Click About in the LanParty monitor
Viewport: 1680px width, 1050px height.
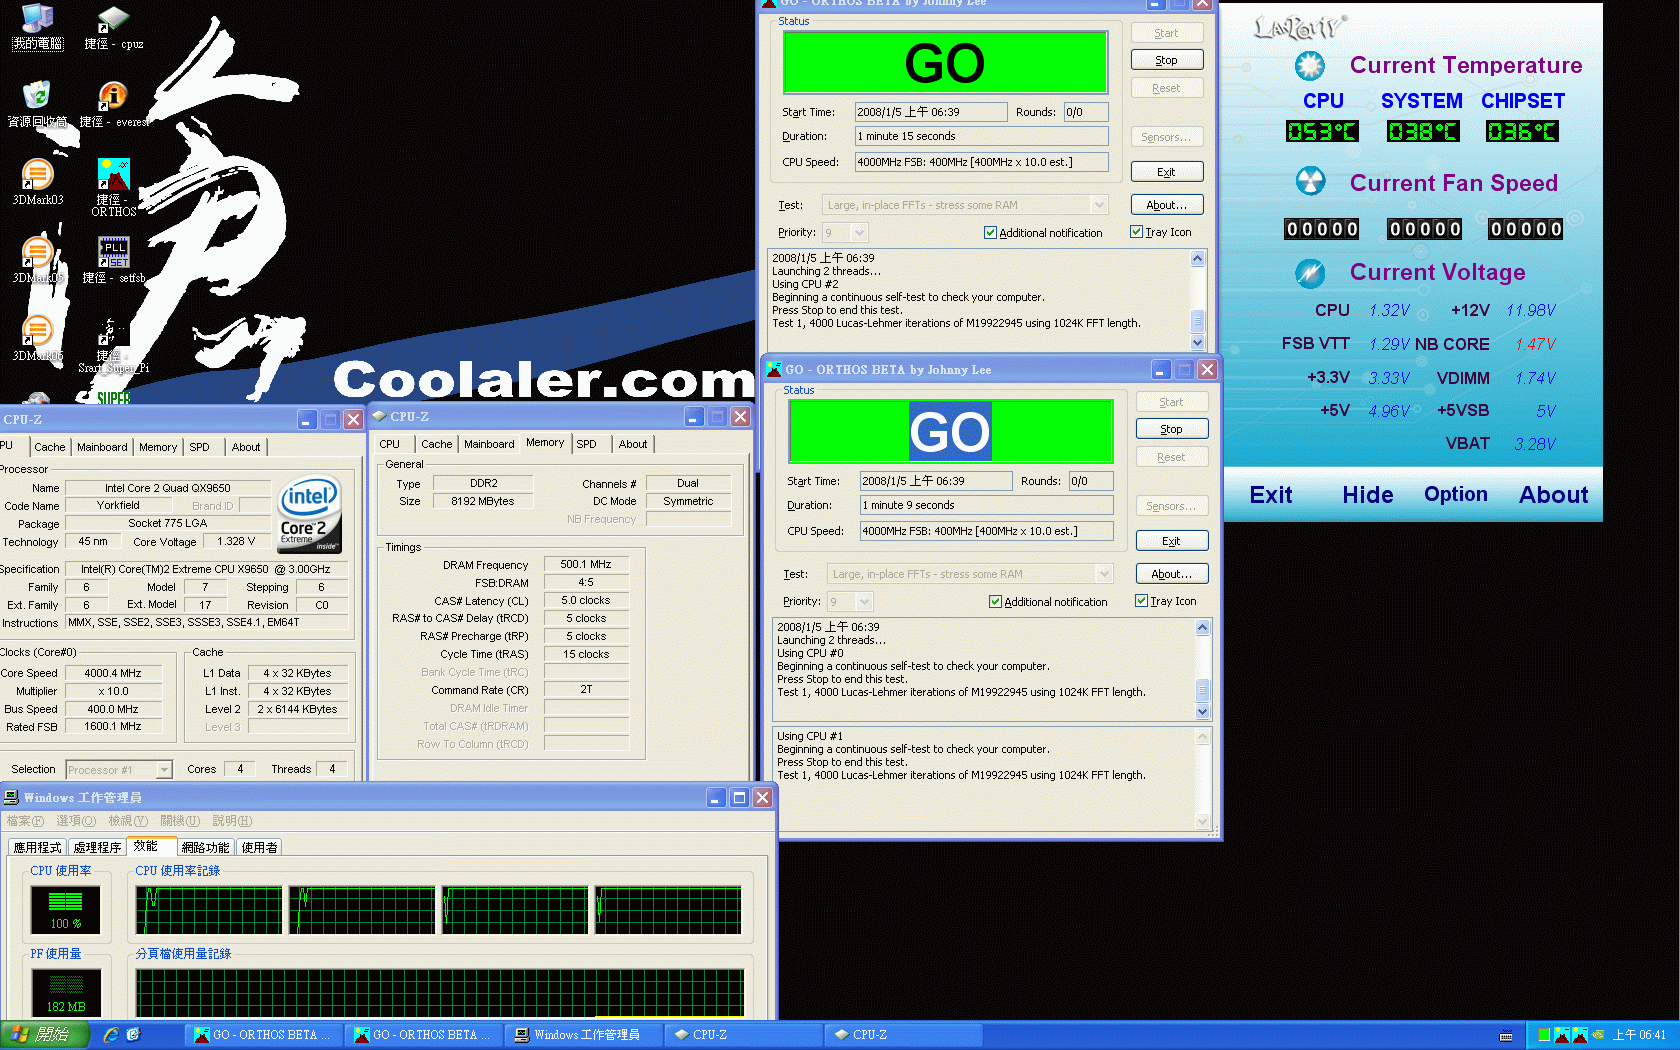1553,495
